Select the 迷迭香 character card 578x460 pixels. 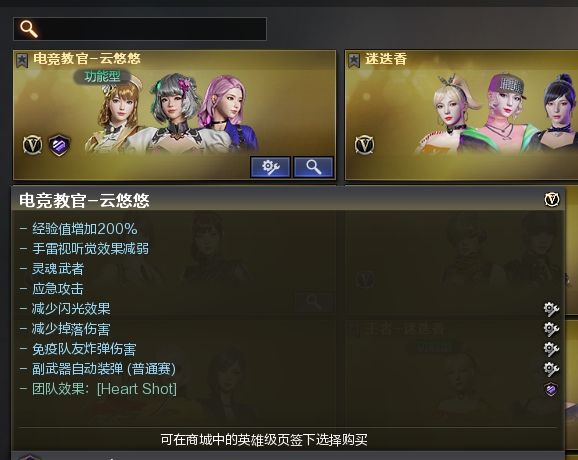[x=461, y=115]
